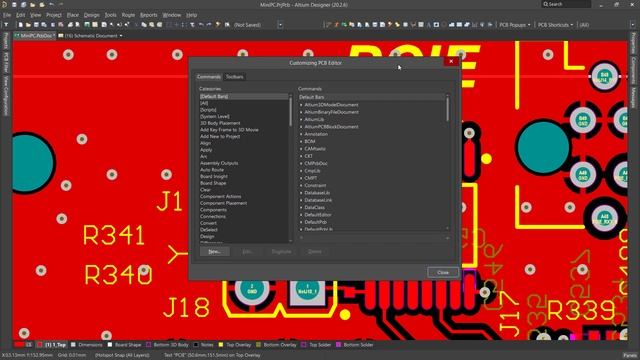Click the Search field in the title bar
640x360 pixels.
point(566,4)
